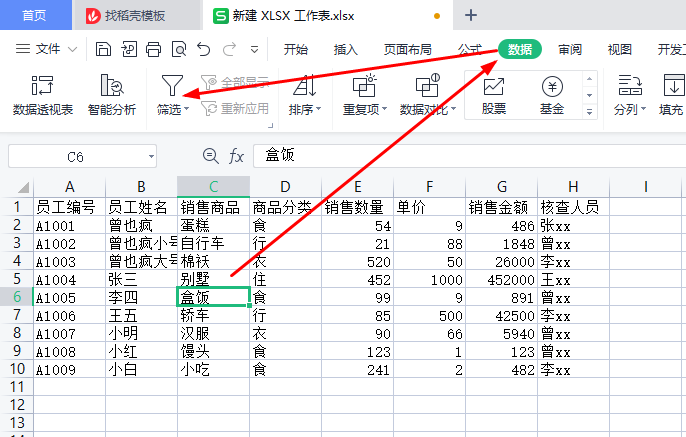Click the export to PDF icon
Viewport: 686px width, 437px height.
tap(129, 49)
